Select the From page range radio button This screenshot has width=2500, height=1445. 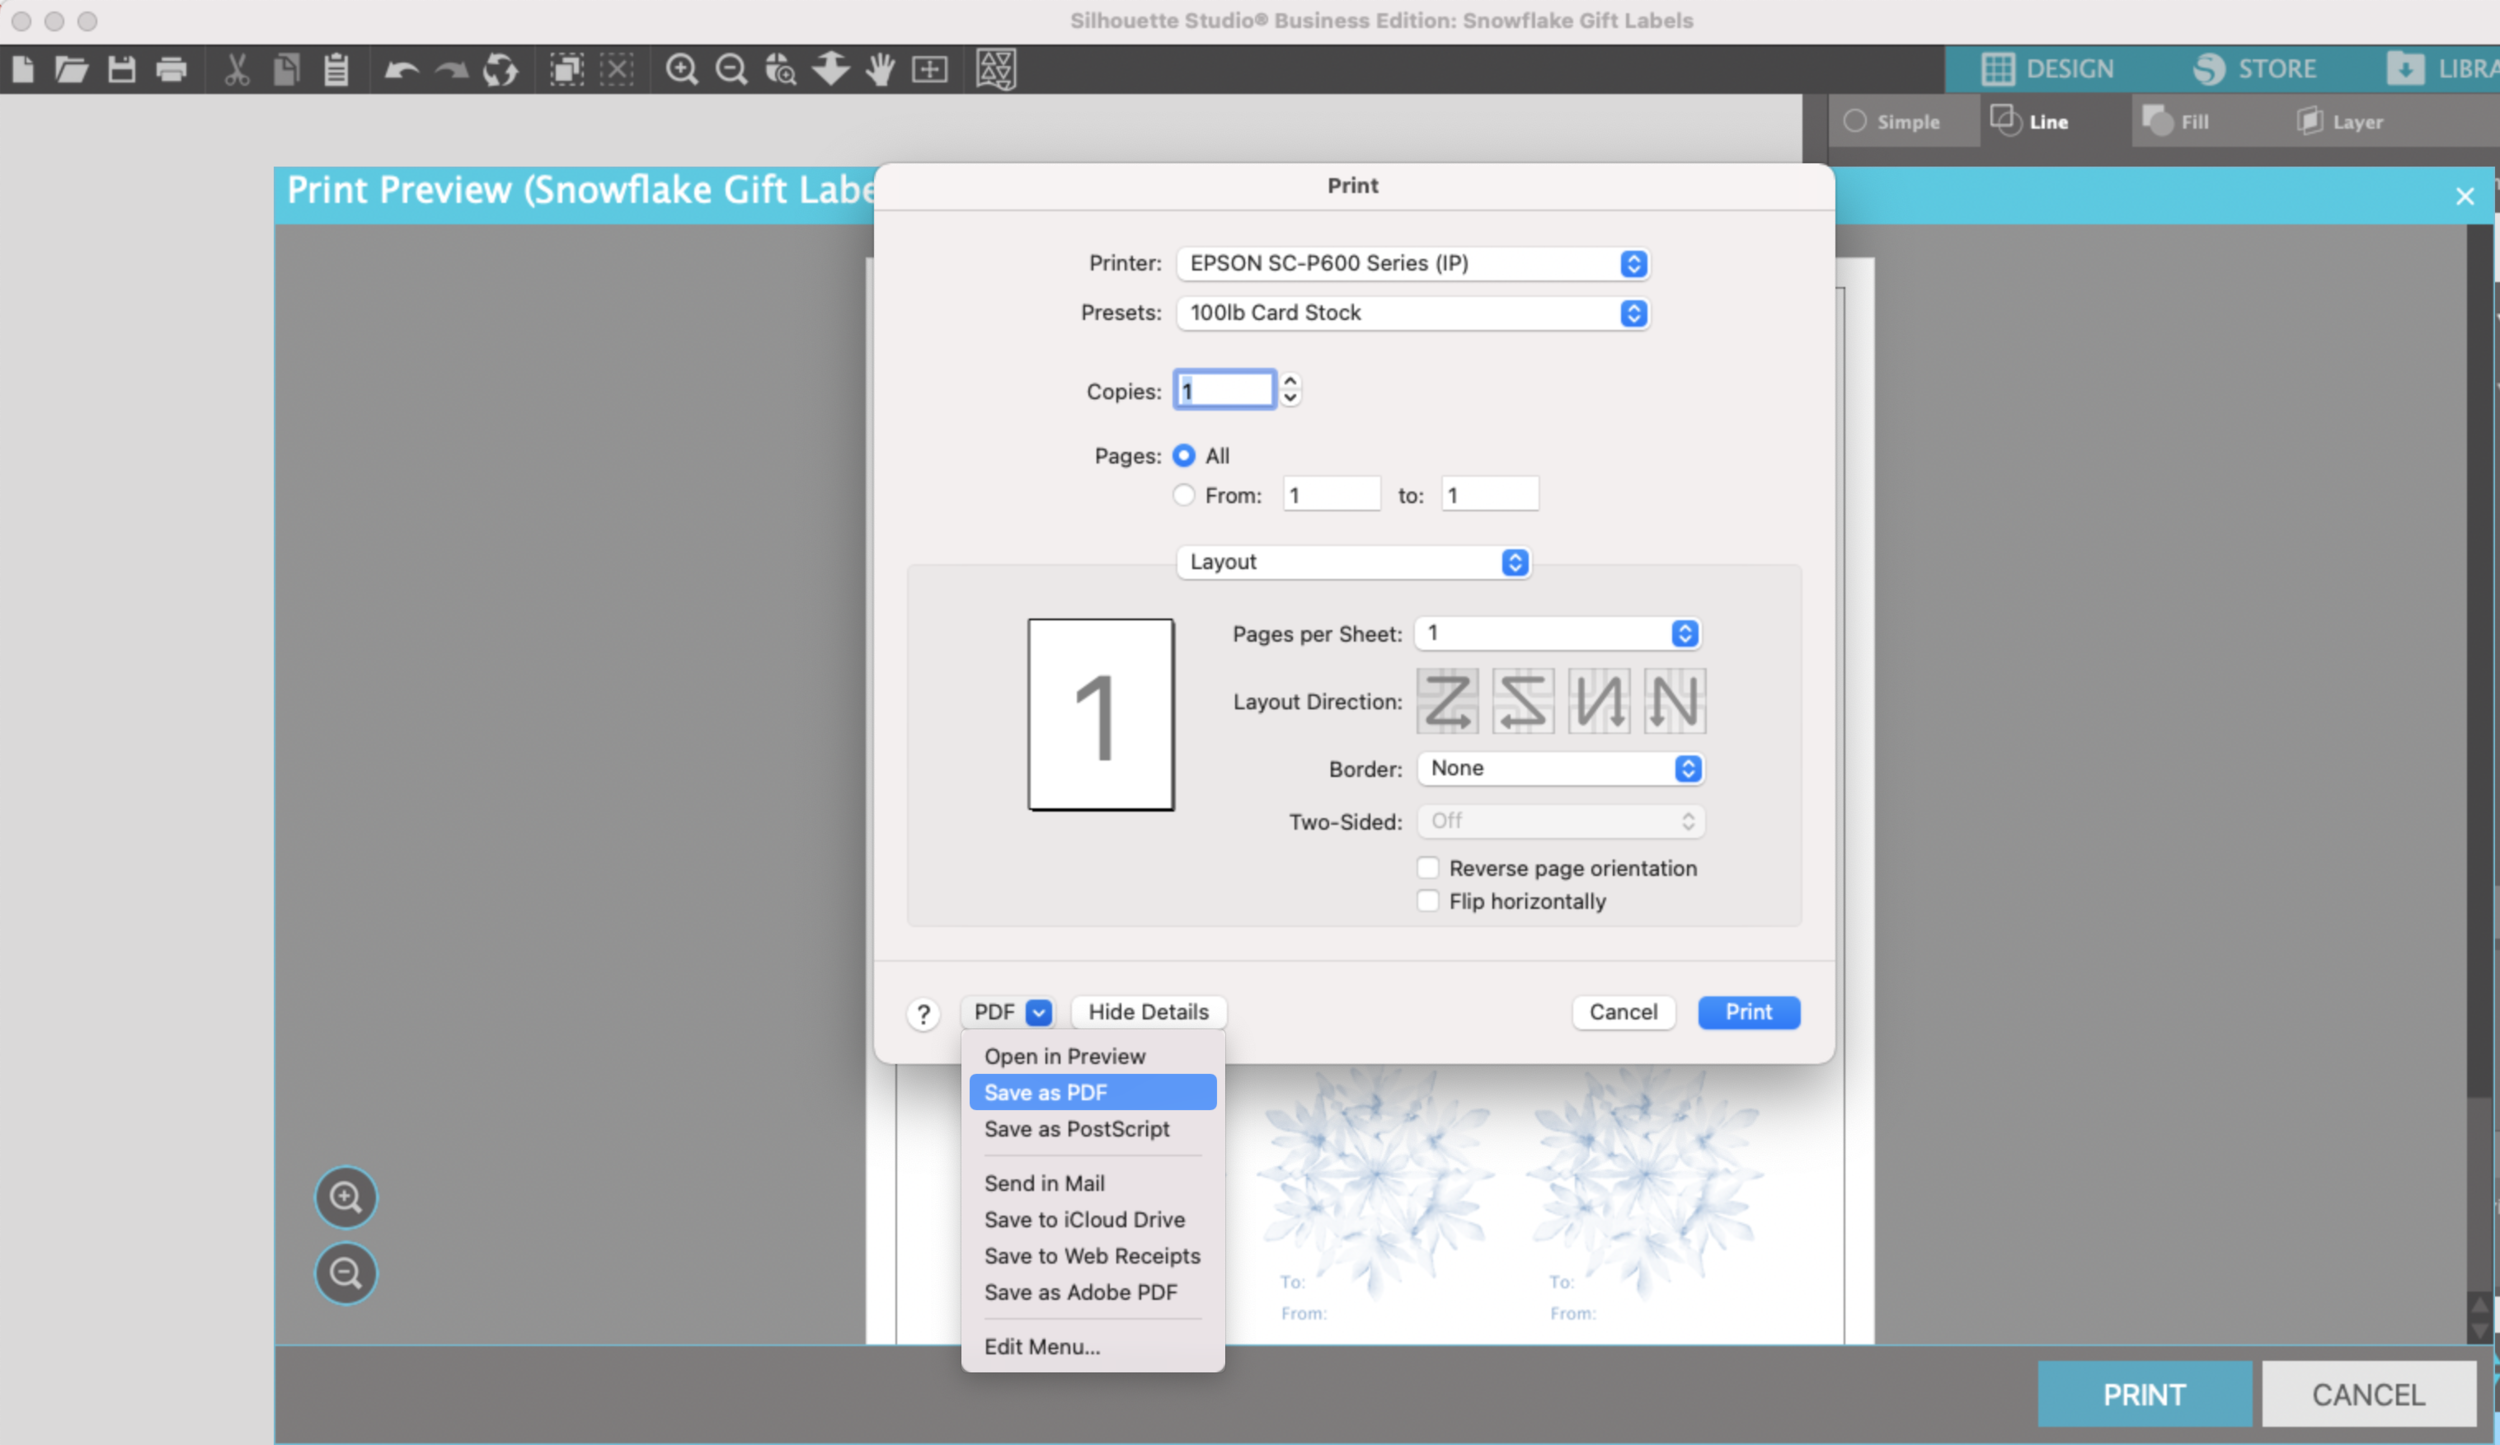click(x=1184, y=495)
